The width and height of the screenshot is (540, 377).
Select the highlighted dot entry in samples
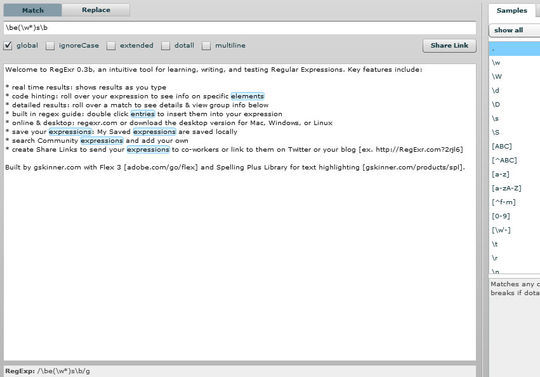(515, 49)
